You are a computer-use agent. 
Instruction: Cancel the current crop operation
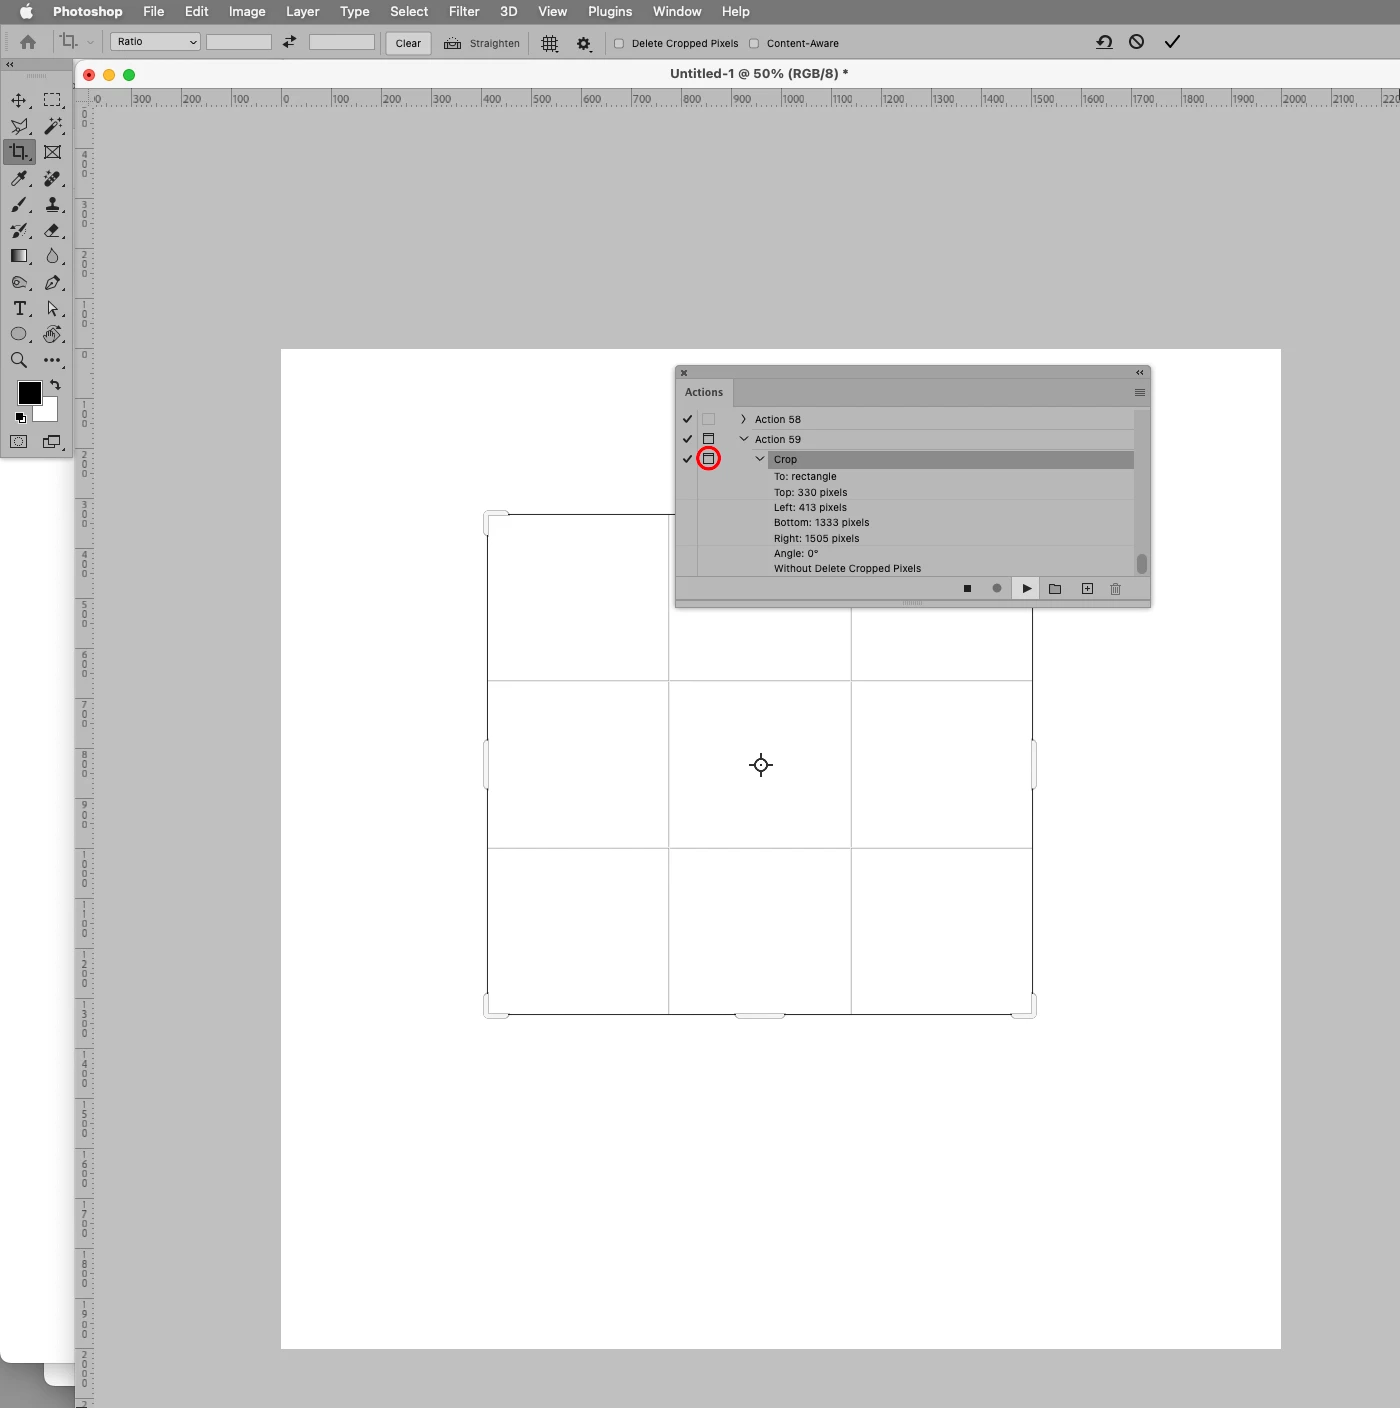pyautogui.click(x=1137, y=42)
